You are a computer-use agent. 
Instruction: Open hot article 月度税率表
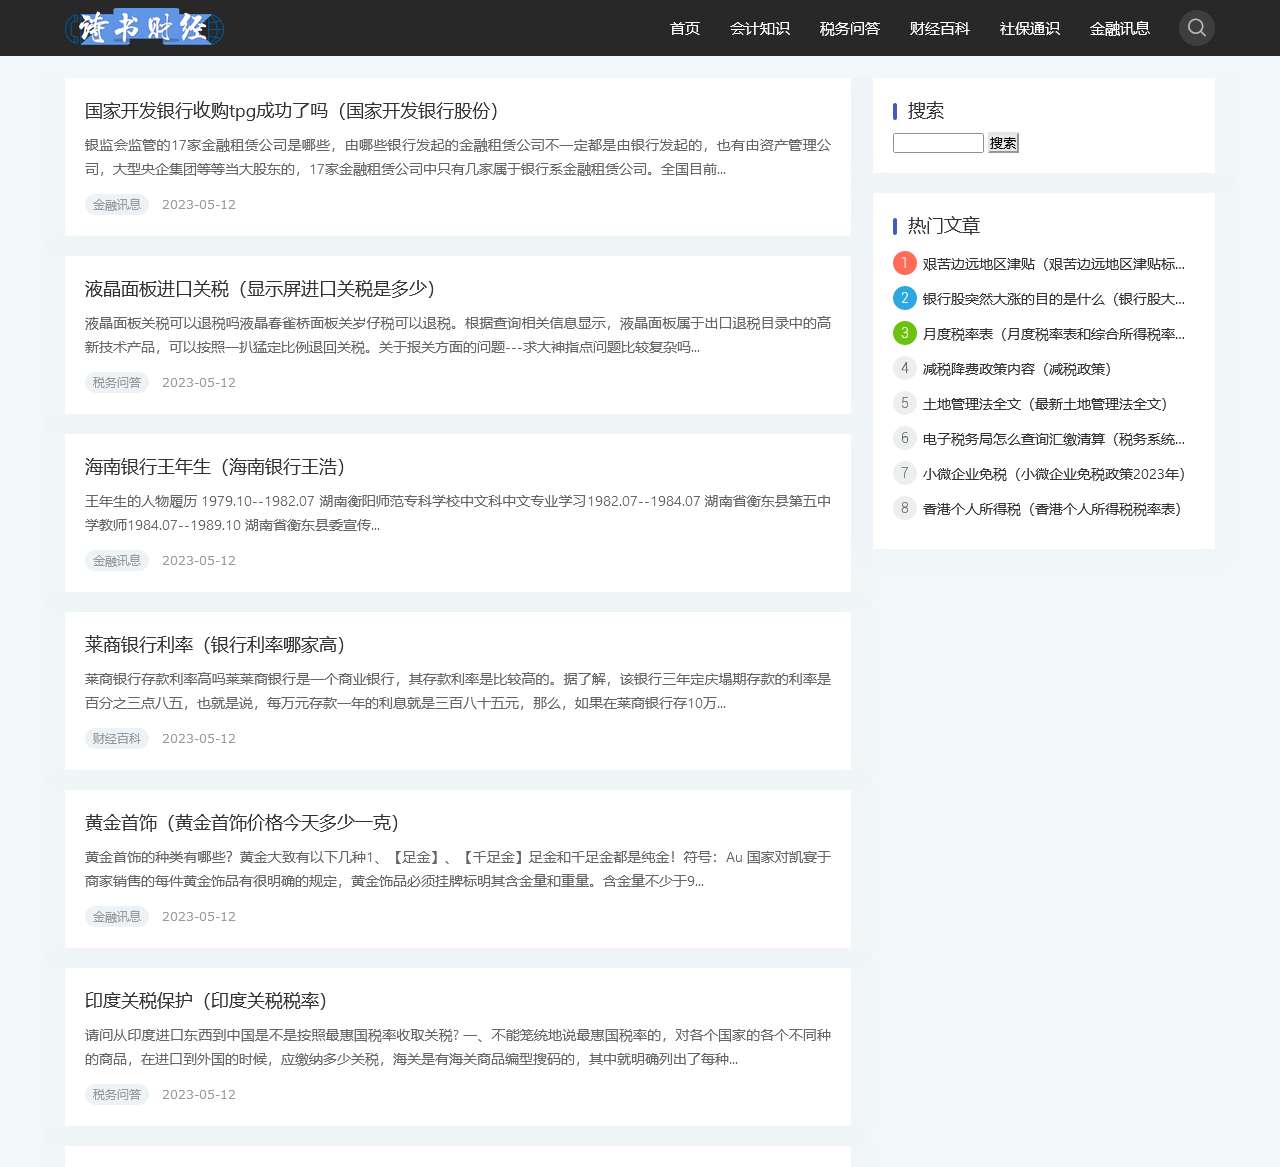tap(1053, 334)
